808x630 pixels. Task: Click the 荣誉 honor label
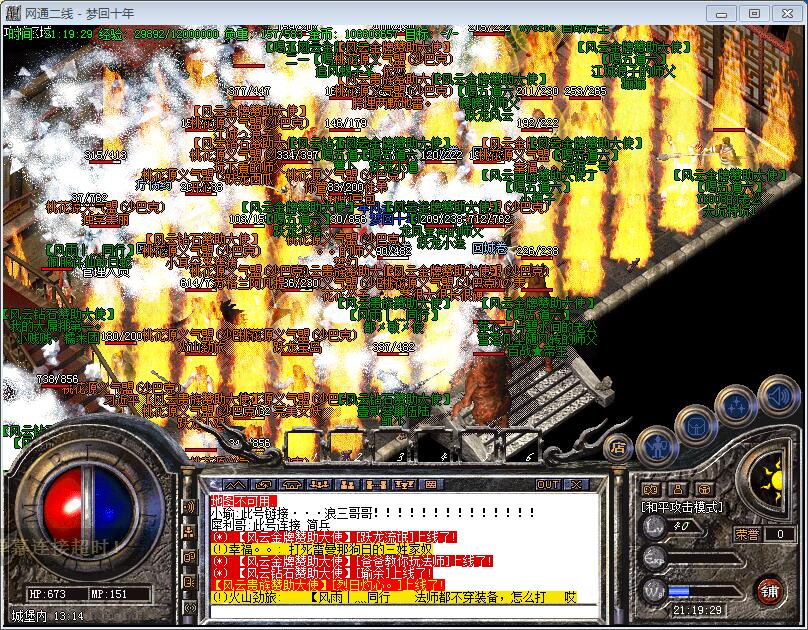[x=747, y=534]
